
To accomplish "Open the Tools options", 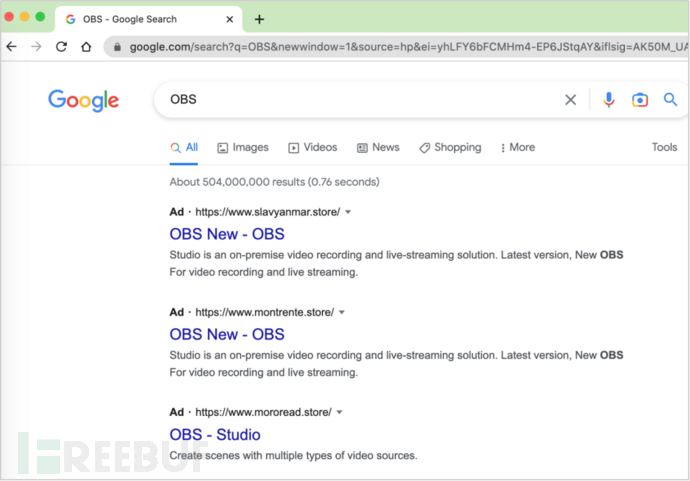I will click(664, 147).
